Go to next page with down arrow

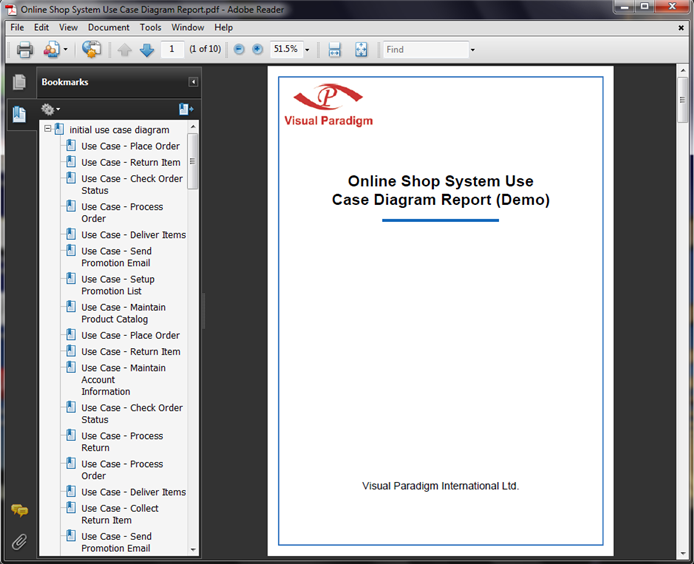pyautogui.click(x=147, y=50)
